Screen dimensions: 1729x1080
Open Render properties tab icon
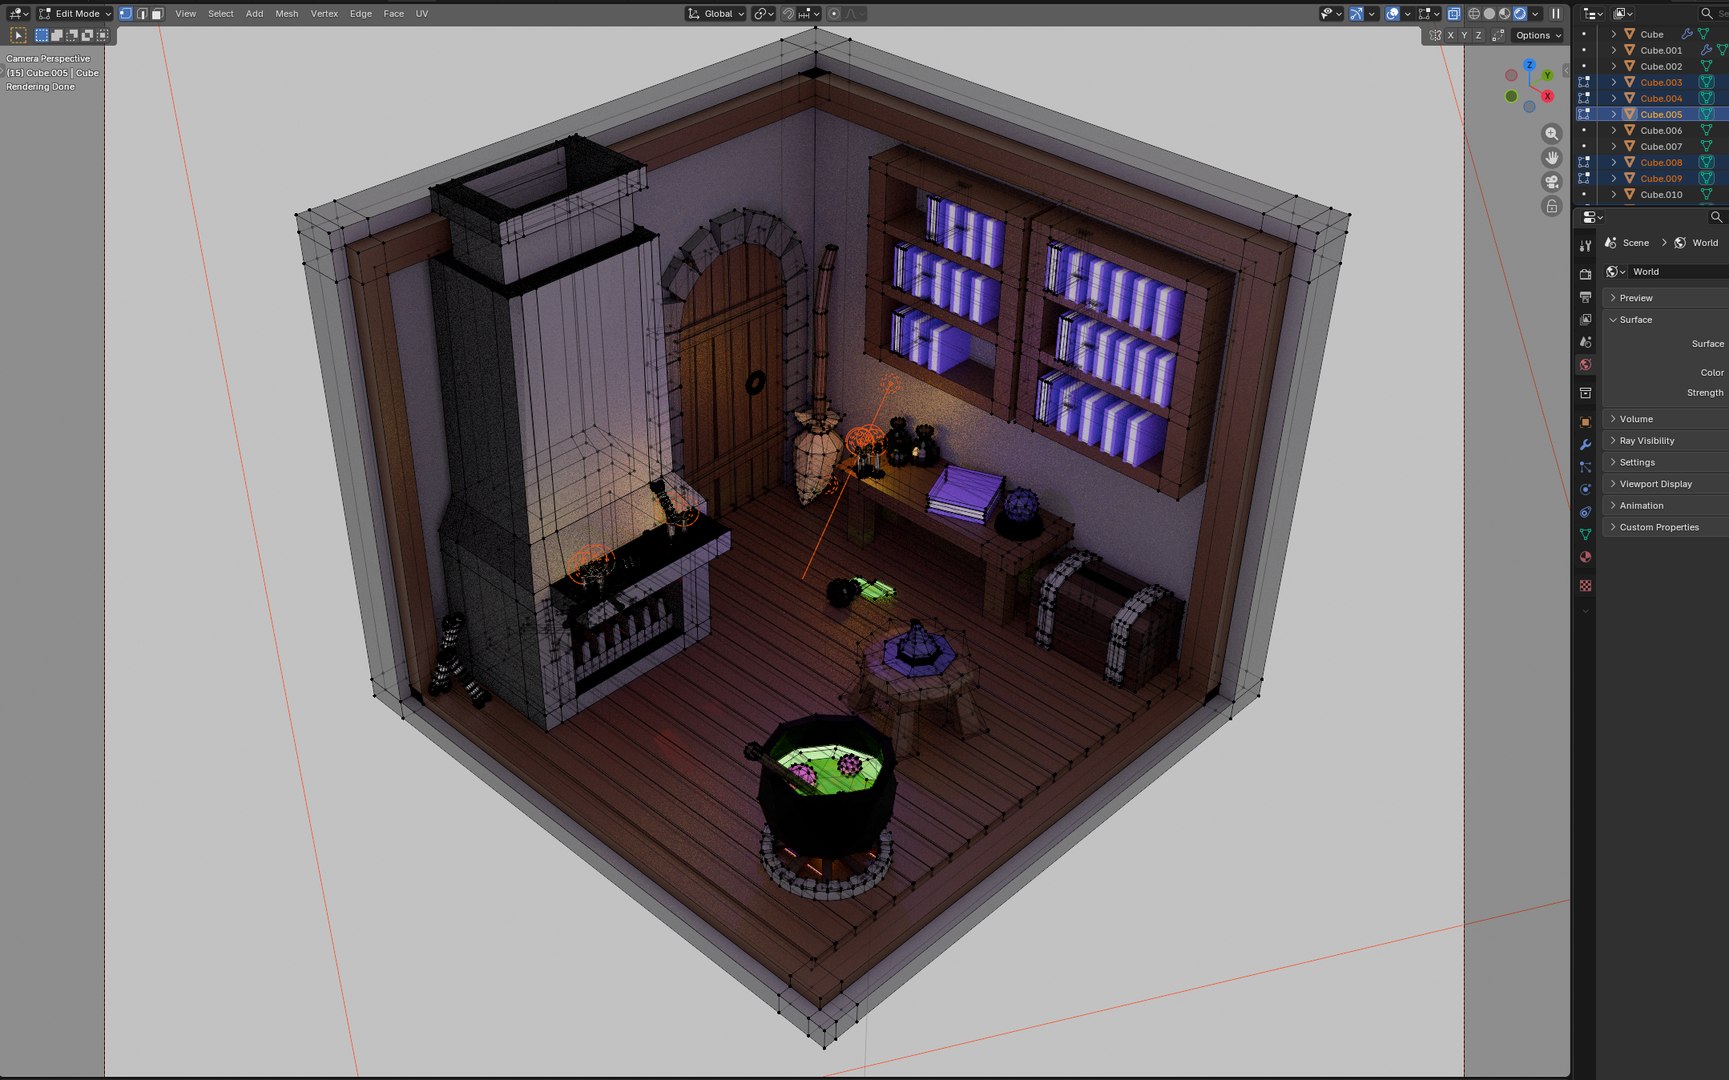(x=1585, y=274)
